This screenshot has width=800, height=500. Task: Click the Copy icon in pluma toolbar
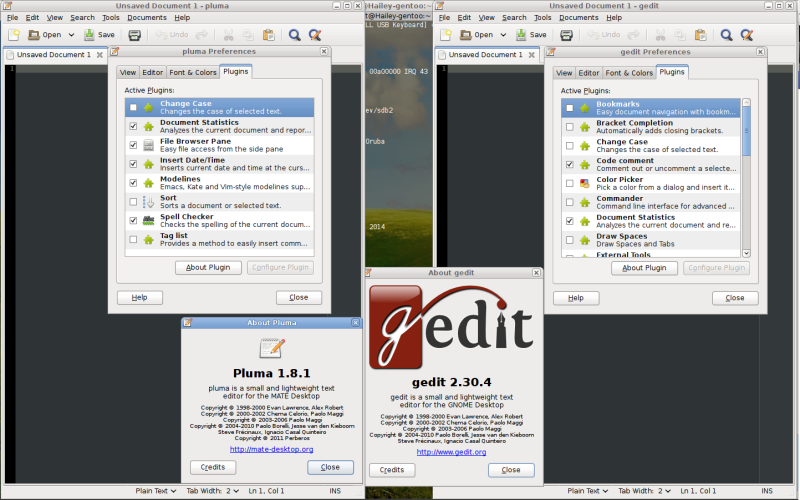(x=248, y=35)
